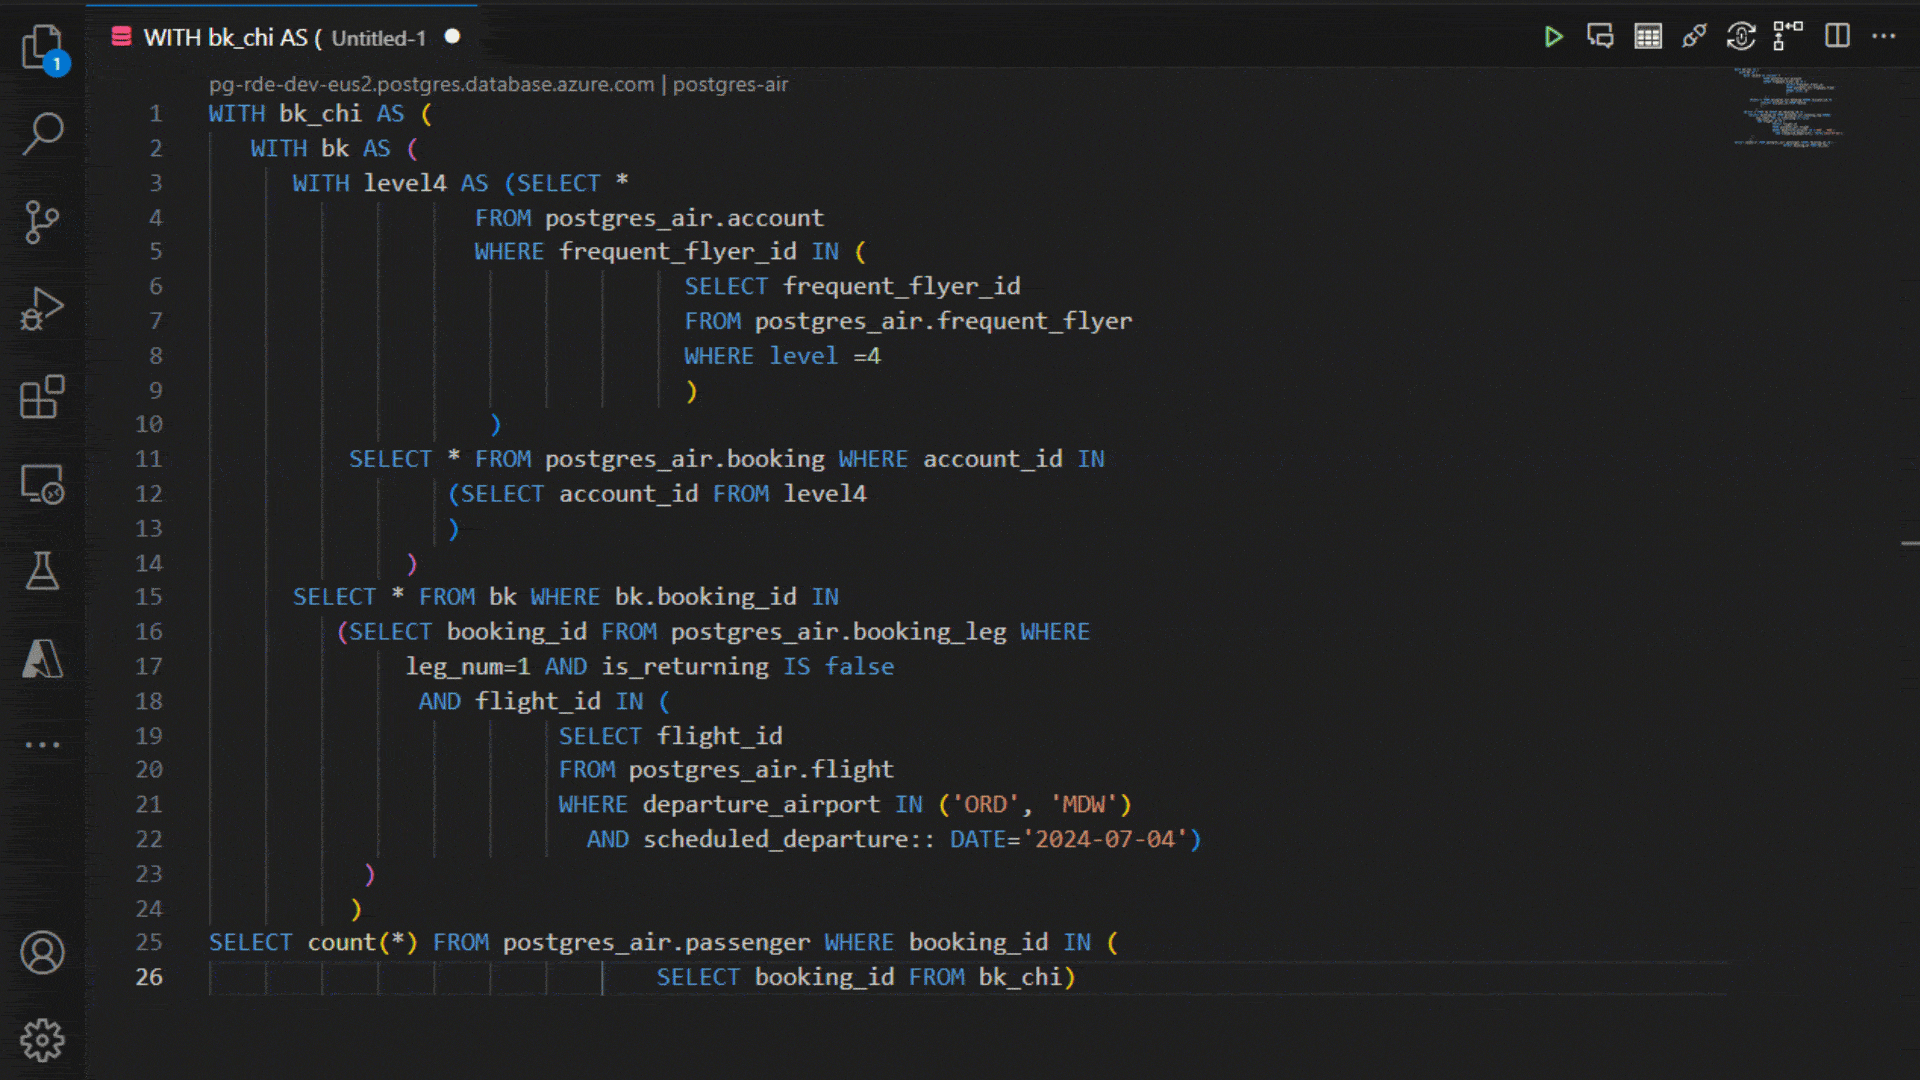
Task: Open the Explorer view
Action: click(x=42, y=47)
